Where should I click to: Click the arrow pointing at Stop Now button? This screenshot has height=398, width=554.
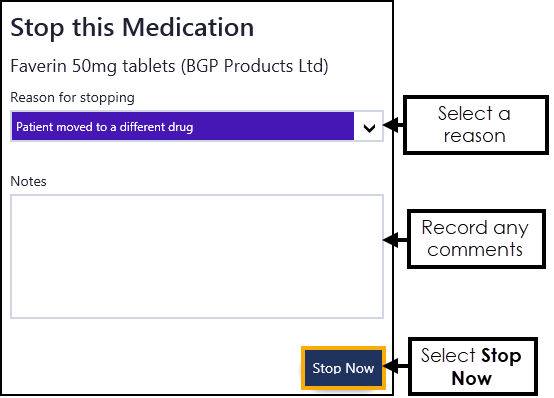(x=396, y=365)
